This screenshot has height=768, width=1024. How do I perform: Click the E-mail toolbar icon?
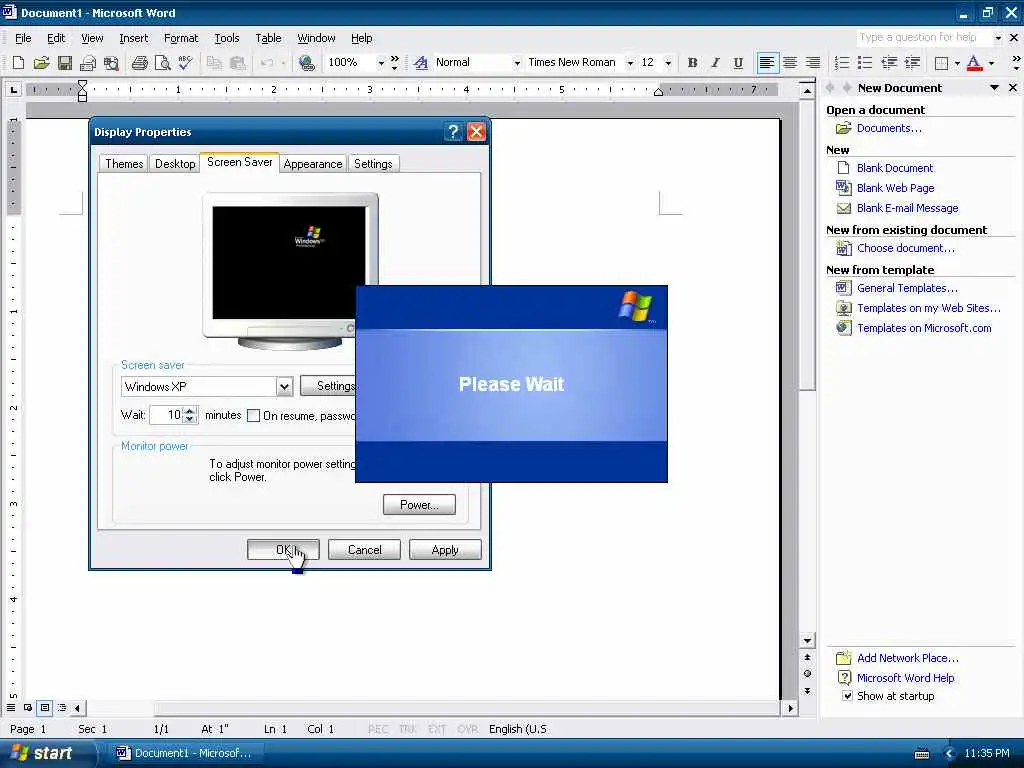[x=88, y=63]
